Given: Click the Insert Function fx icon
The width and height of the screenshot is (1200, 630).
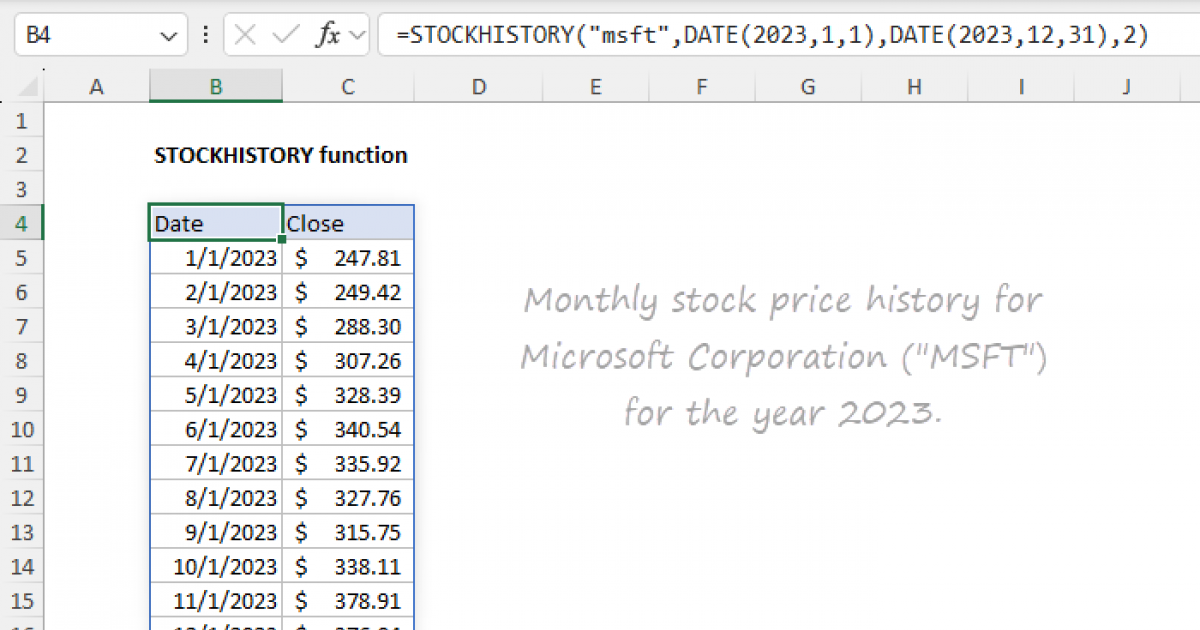Looking at the screenshot, I should (327, 36).
